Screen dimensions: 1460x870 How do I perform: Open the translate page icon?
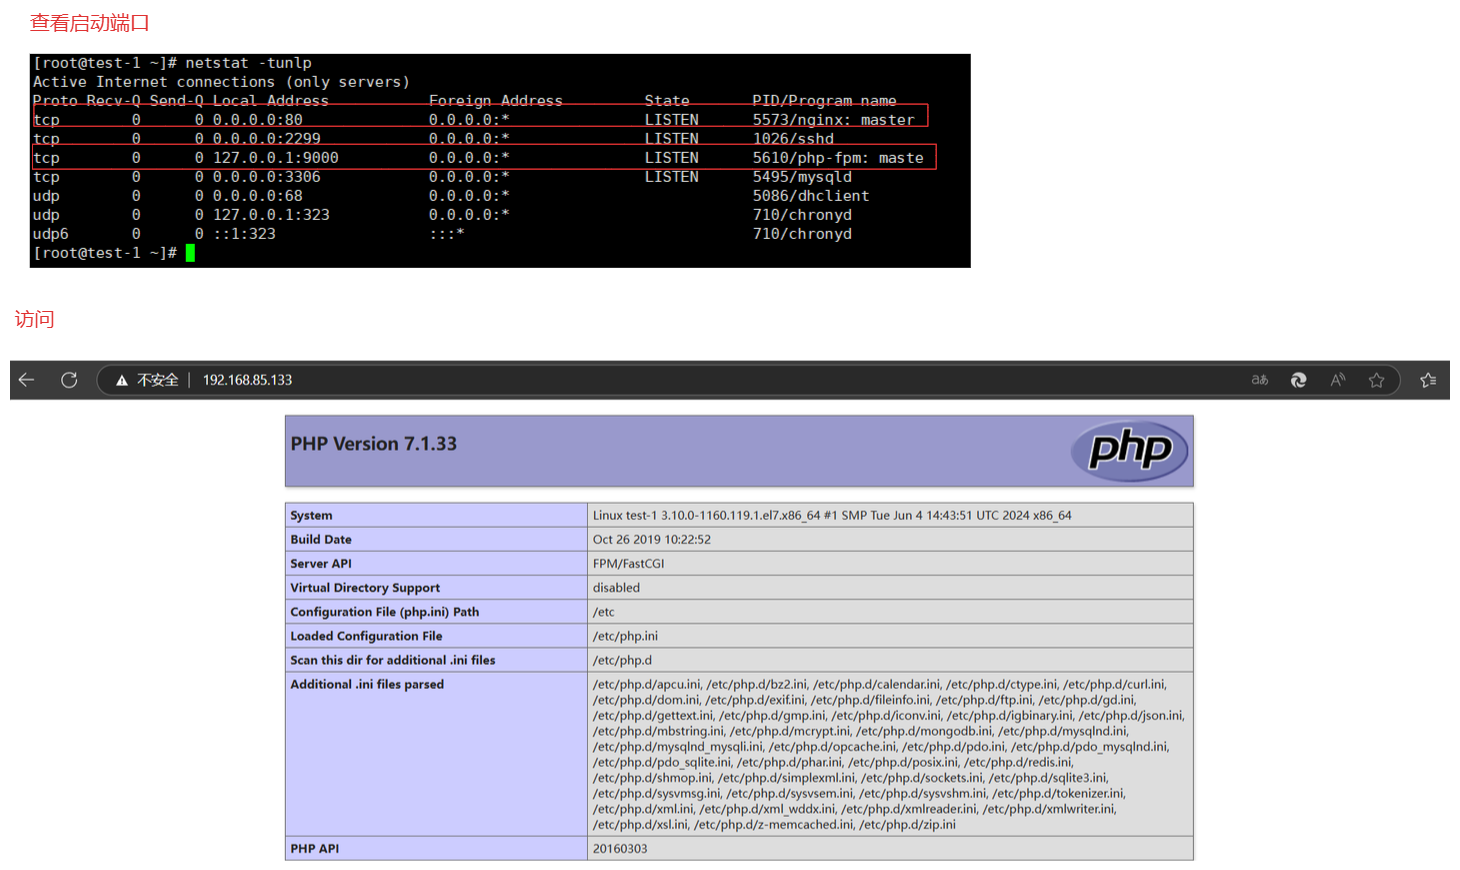(1260, 380)
